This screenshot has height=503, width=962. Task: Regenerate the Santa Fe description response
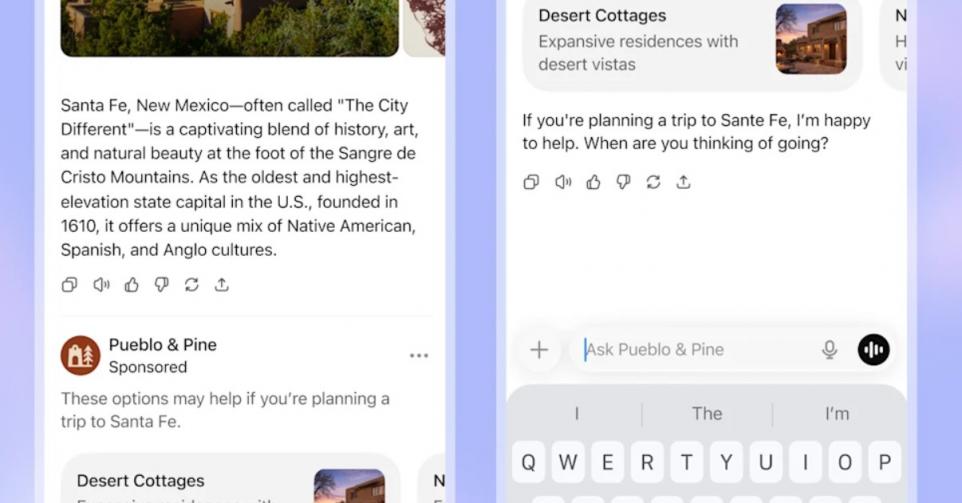191,285
